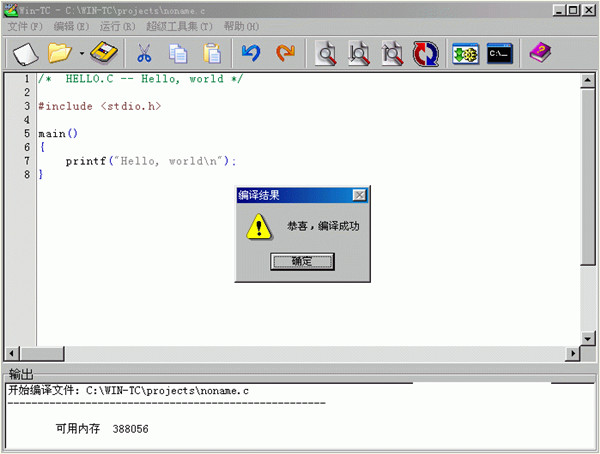Click the left arrow of the horizontal scrollbar

tap(11, 353)
